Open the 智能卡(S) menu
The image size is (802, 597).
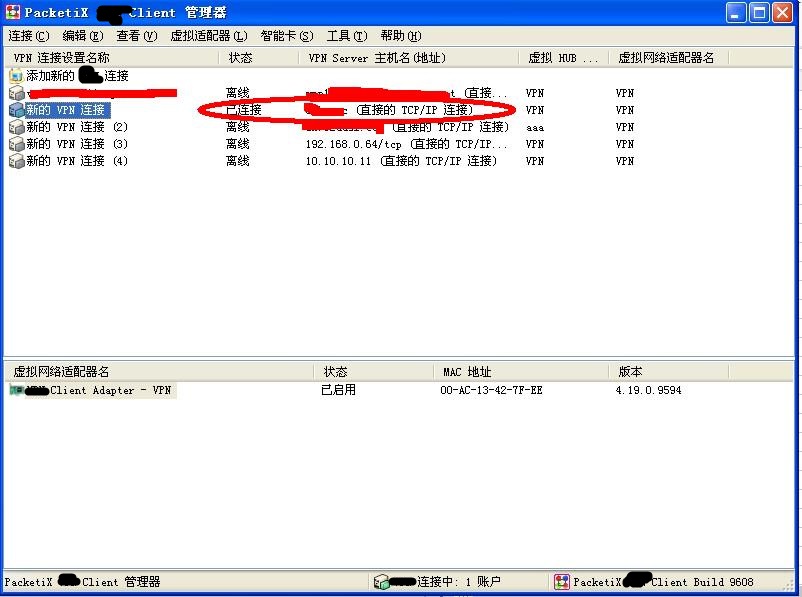pyautogui.click(x=287, y=36)
